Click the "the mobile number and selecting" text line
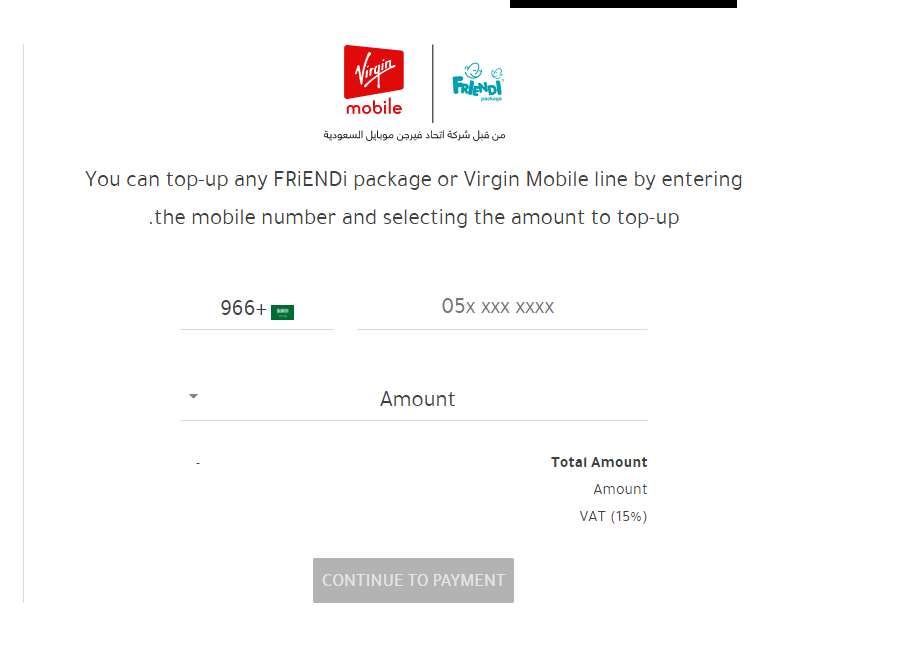Screen dimensions: 903x663 click(x=413, y=217)
